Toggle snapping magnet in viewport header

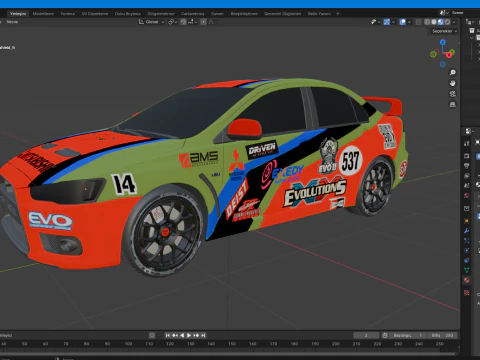[x=183, y=22]
